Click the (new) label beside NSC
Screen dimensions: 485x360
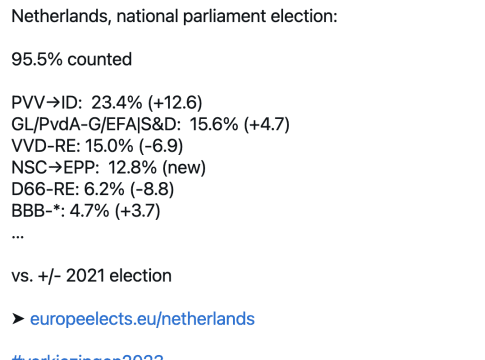pyautogui.click(x=184, y=167)
